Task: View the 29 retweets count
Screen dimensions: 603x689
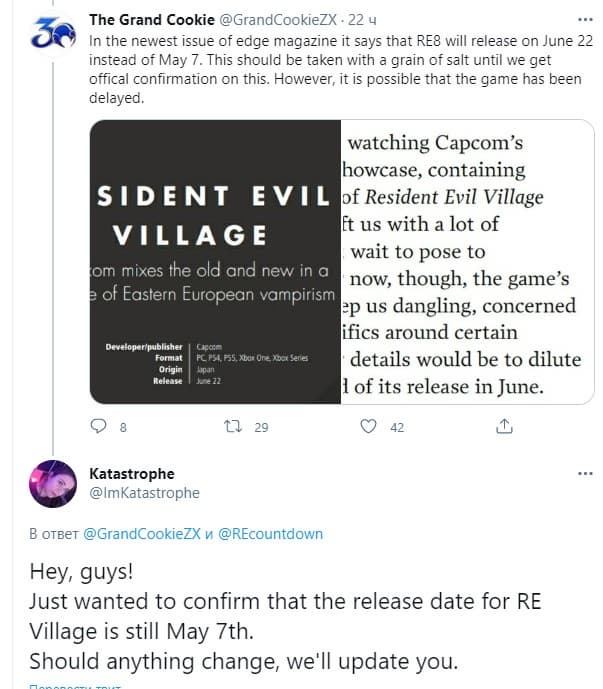Action: pyautogui.click(x=261, y=427)
